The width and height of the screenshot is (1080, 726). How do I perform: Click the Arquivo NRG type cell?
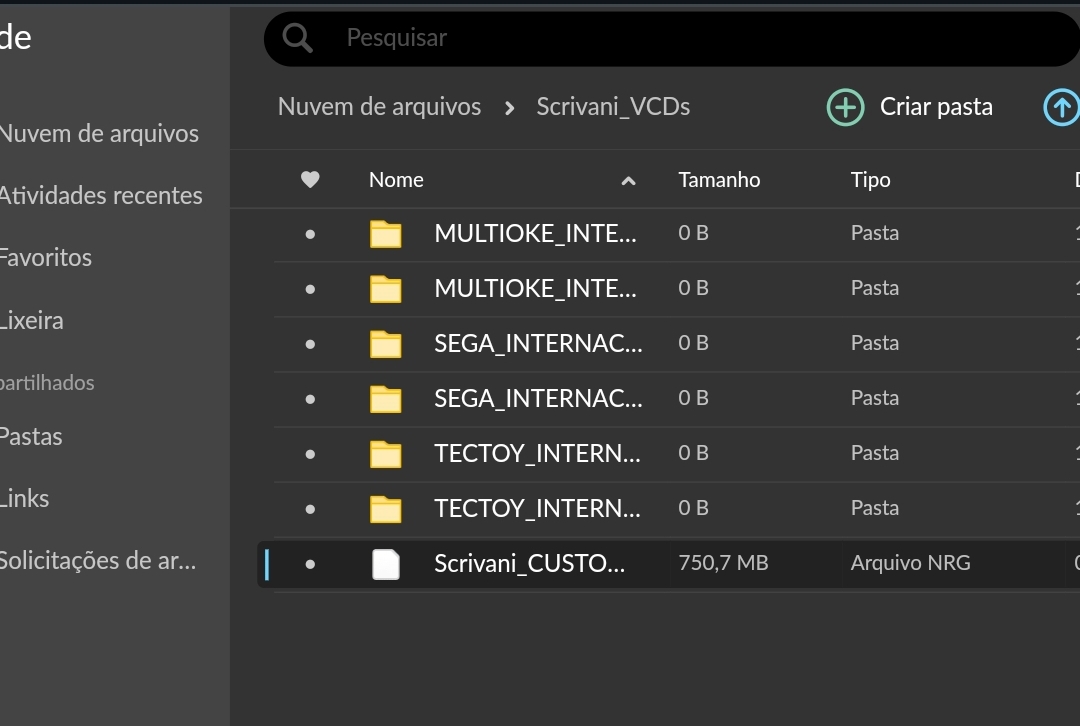click(x=911, y=563)
